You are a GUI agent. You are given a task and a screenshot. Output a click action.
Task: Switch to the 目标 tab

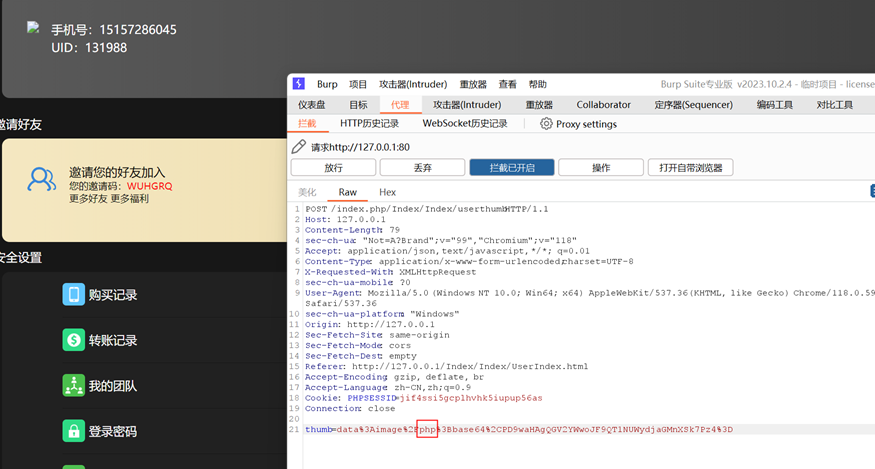click(x=358, y=104)
